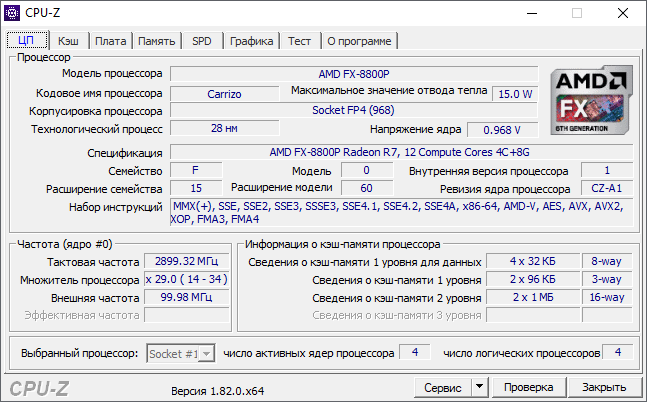Click the 0.968 V core voltage value
Image resolution: width=647 pixels, height=402 pixels.
click(502, 130)
